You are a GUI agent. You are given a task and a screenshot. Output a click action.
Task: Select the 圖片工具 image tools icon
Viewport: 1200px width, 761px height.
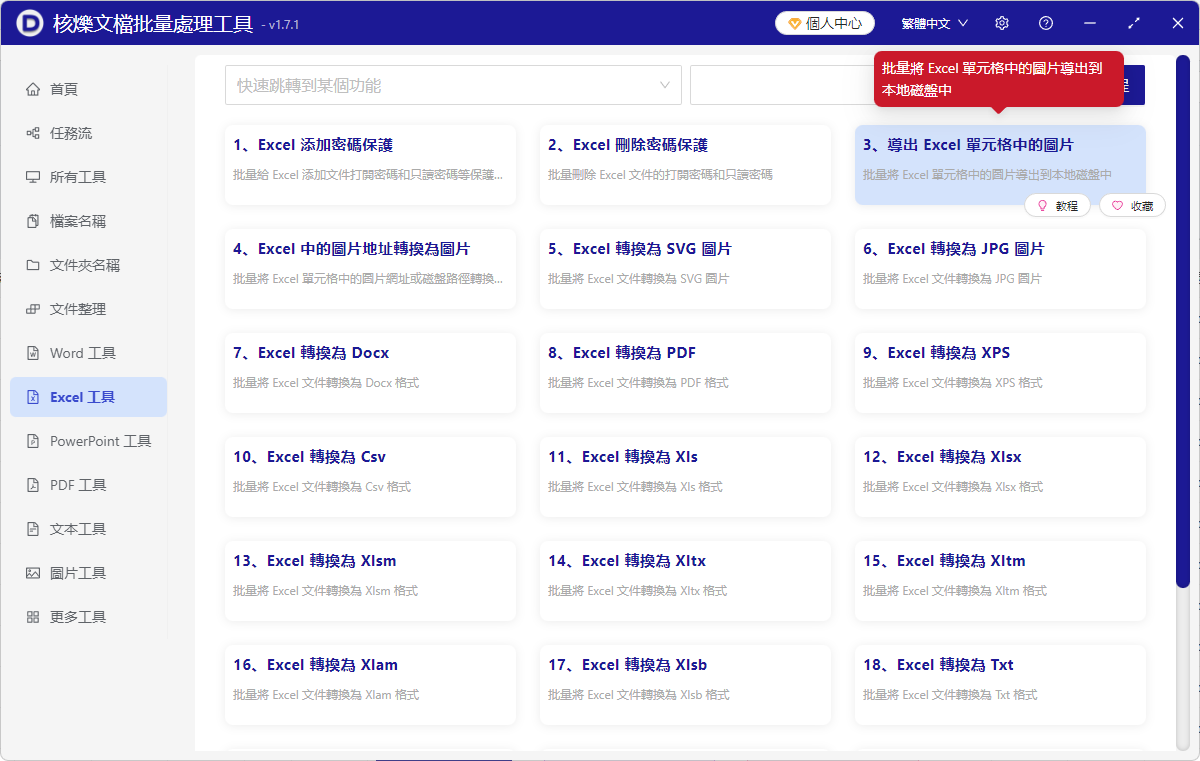click(33, 572)
